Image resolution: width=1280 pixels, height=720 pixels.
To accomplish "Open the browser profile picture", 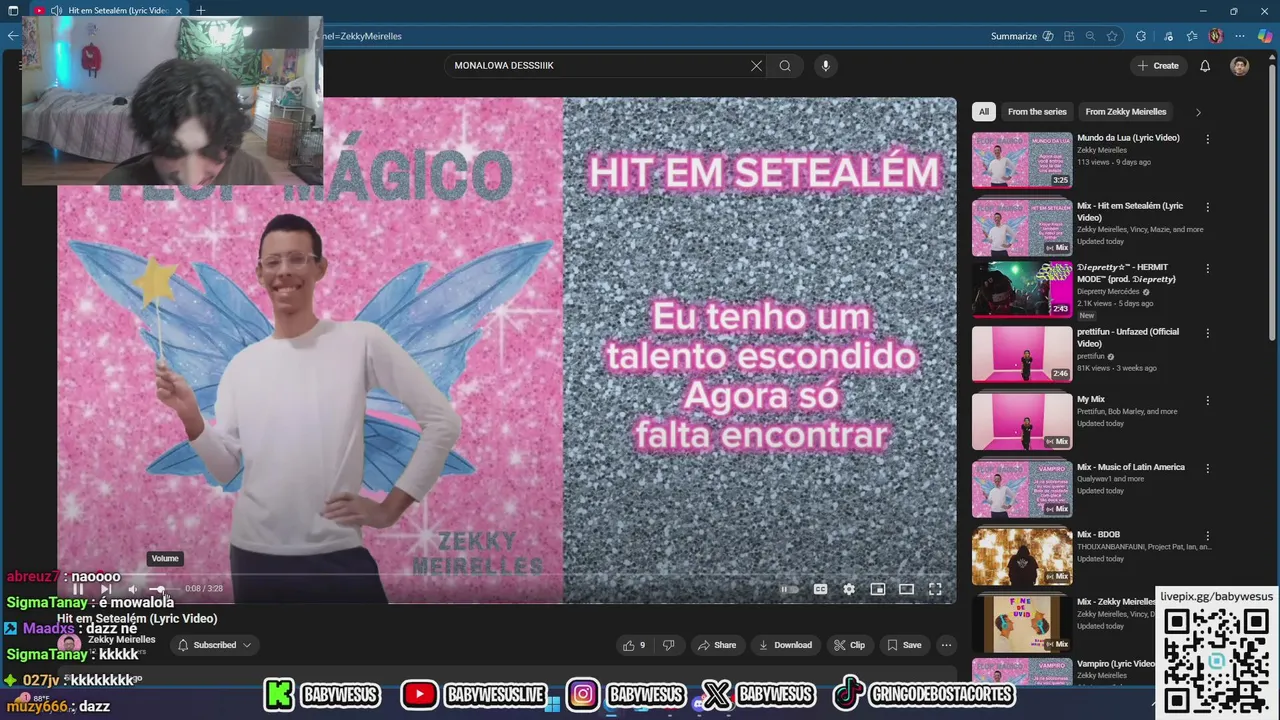I will click(1216, 36).
